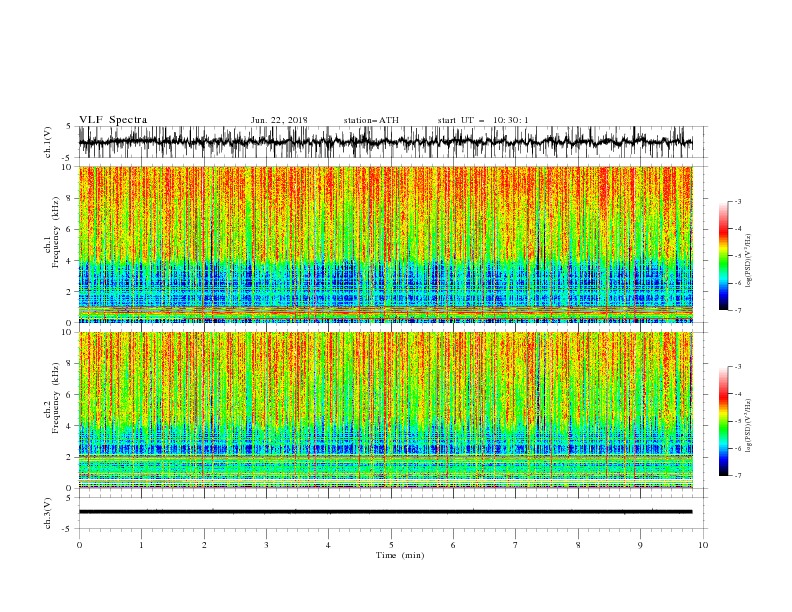Click the "10" kHz tick on ch.2 frequency axis
The width and height of the screenshot is (792, 612).
pyautogui.click(x=68, y=332)
